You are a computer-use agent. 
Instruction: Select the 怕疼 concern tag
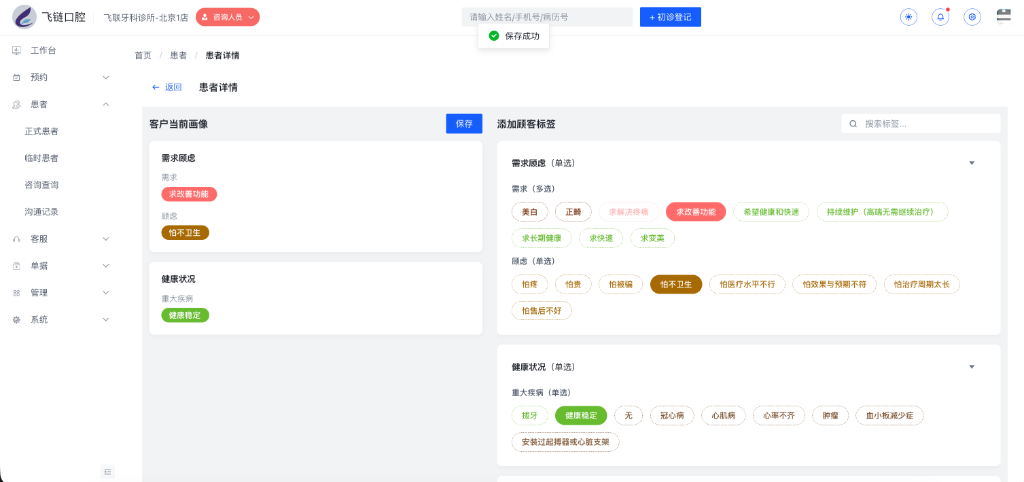pos(530,284)
